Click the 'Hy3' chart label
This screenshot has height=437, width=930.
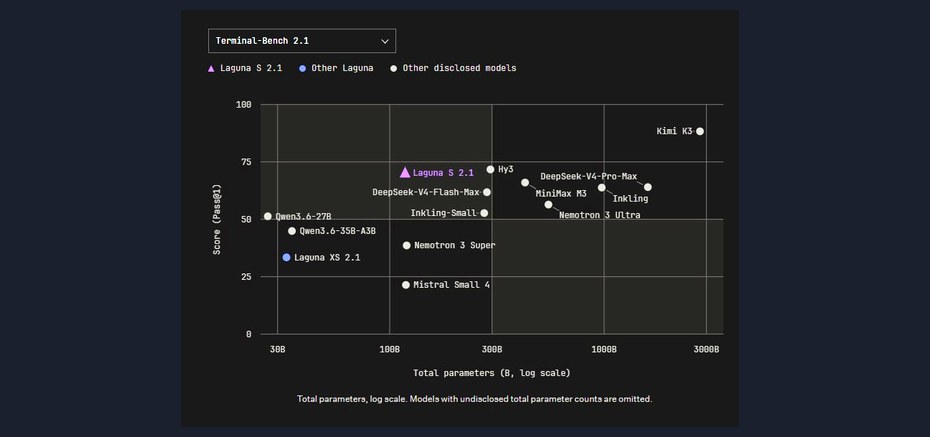click(505, 170)
